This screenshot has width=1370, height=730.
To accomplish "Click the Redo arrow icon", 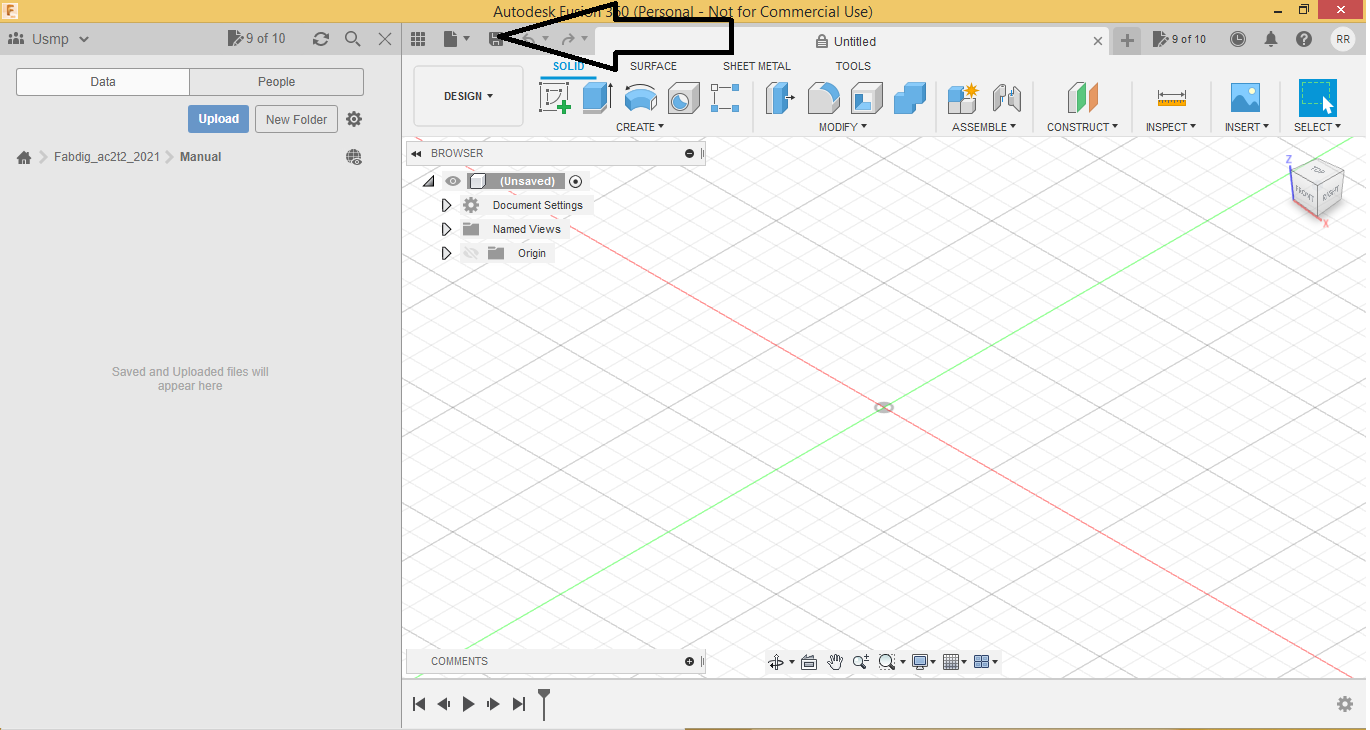I will [568, 39].
